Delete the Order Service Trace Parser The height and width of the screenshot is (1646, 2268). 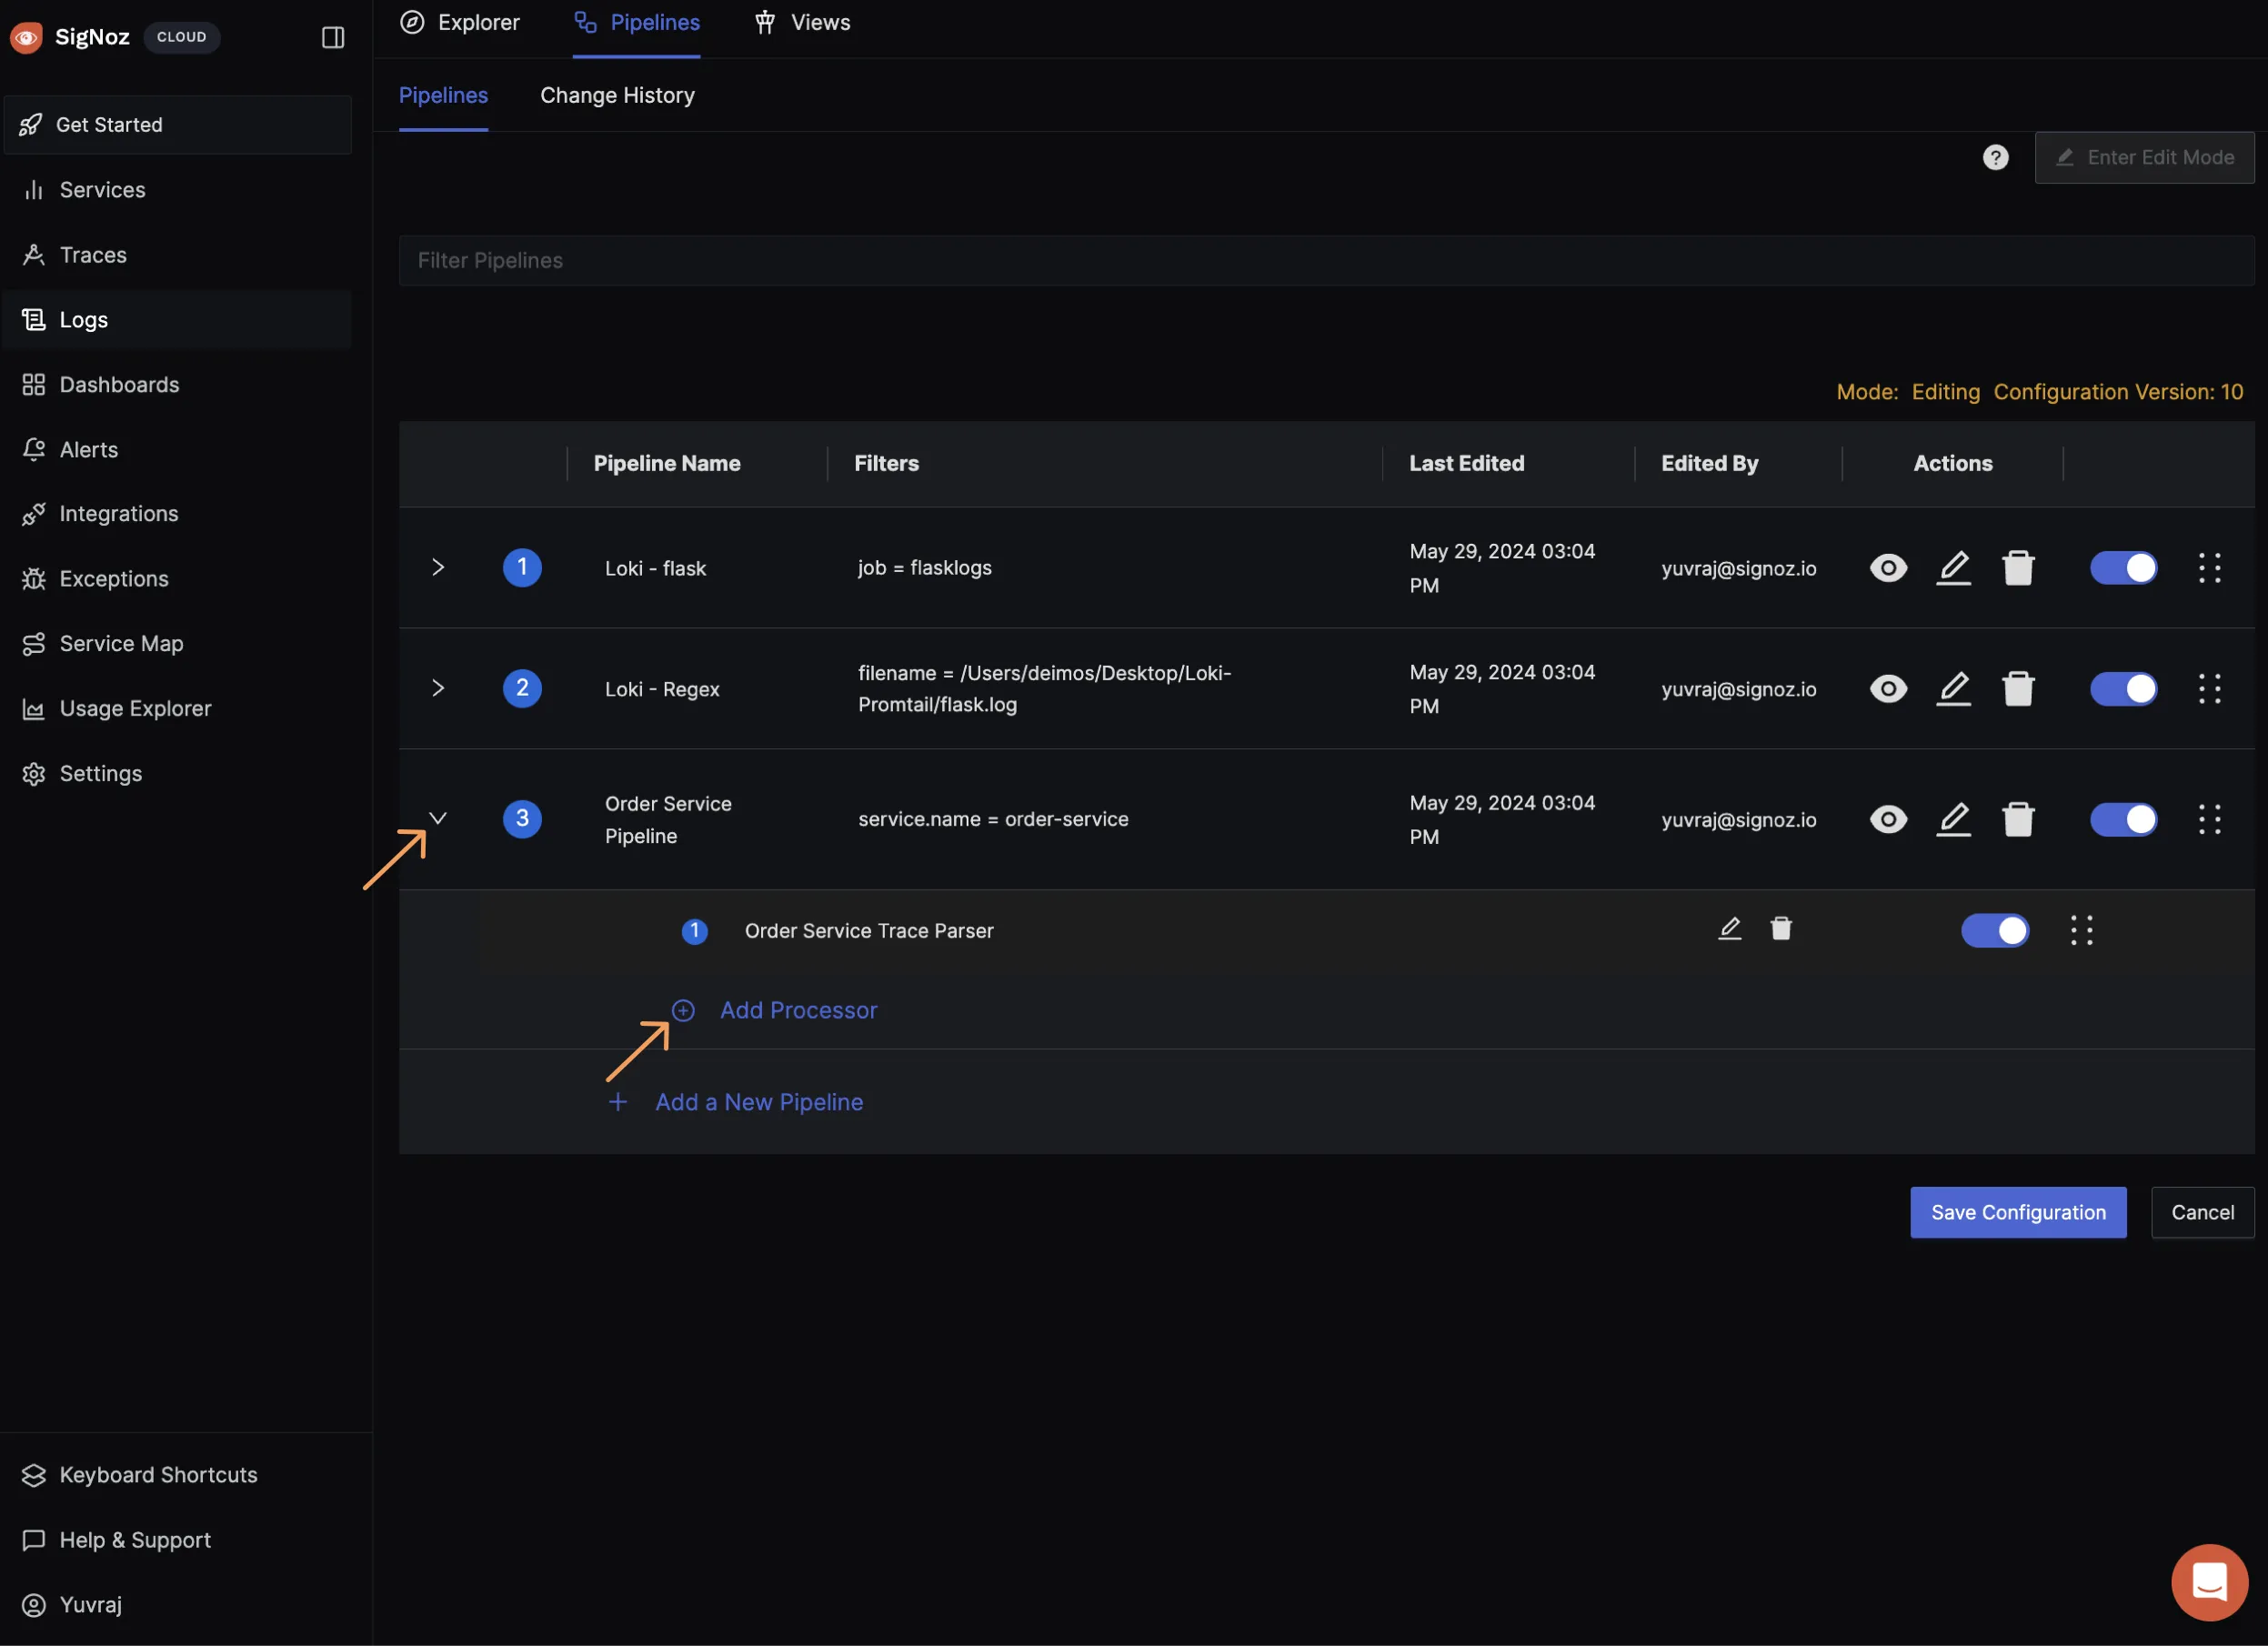pos(1781,929)
